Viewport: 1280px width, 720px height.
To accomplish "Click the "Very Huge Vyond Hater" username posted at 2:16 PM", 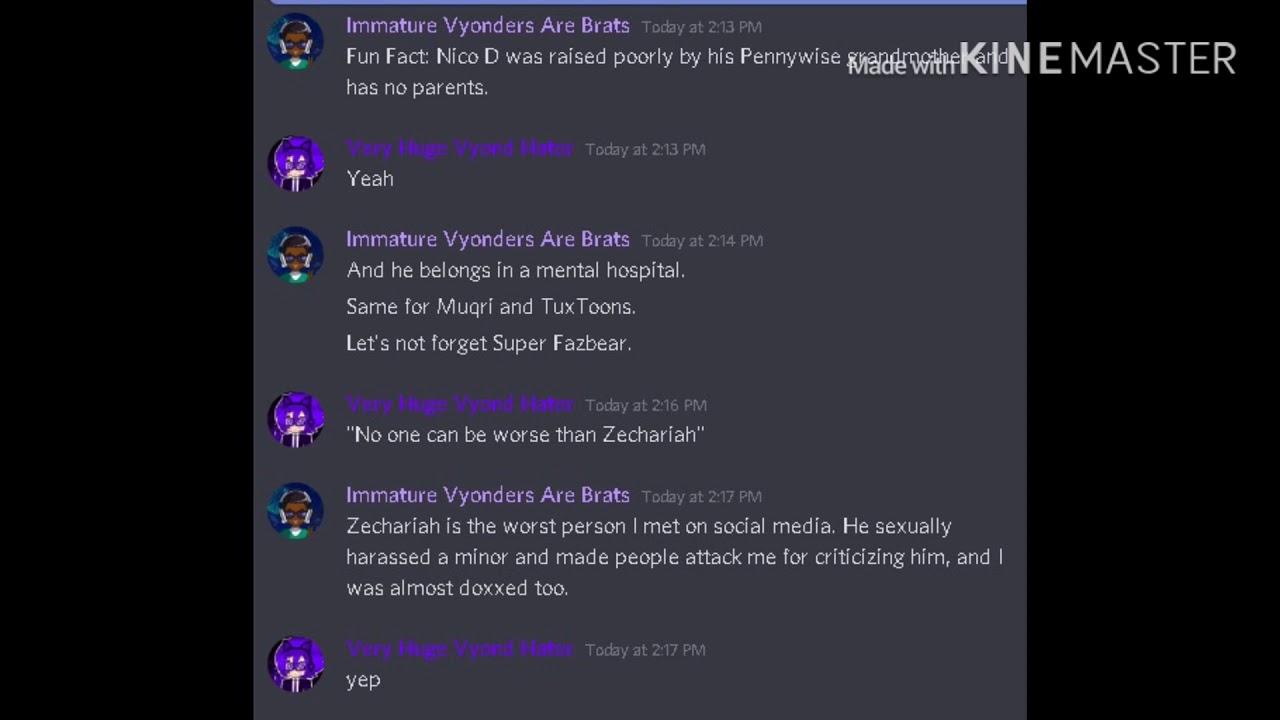I will click(459, 404).
